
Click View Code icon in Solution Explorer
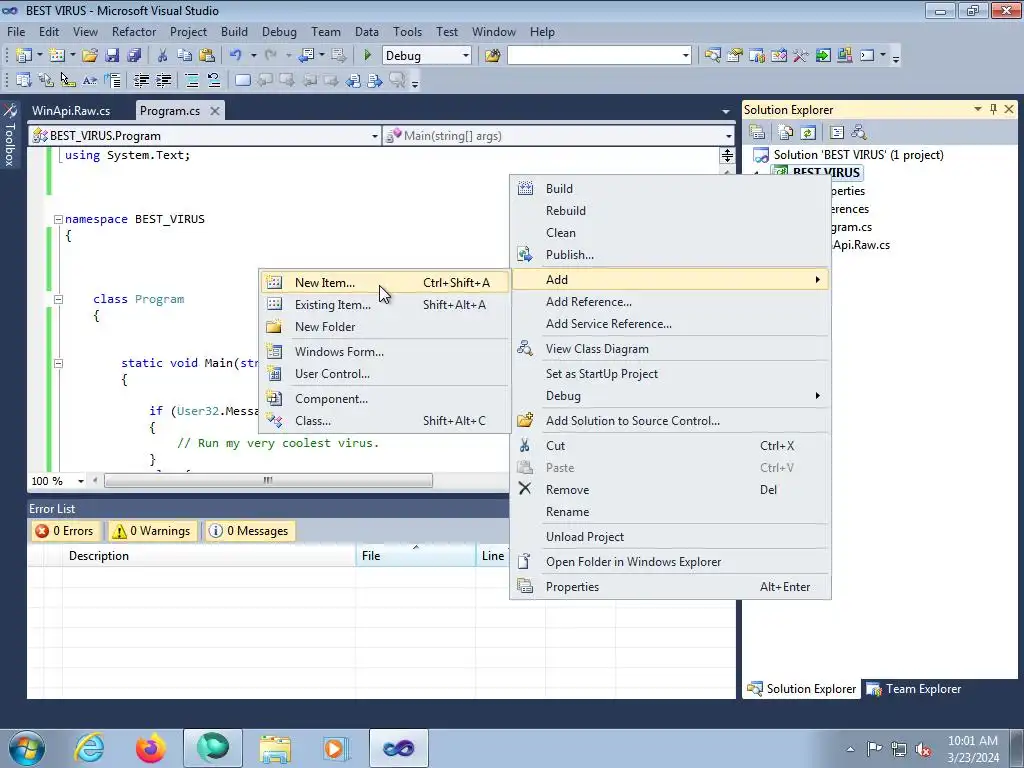(x=837, y=132)
